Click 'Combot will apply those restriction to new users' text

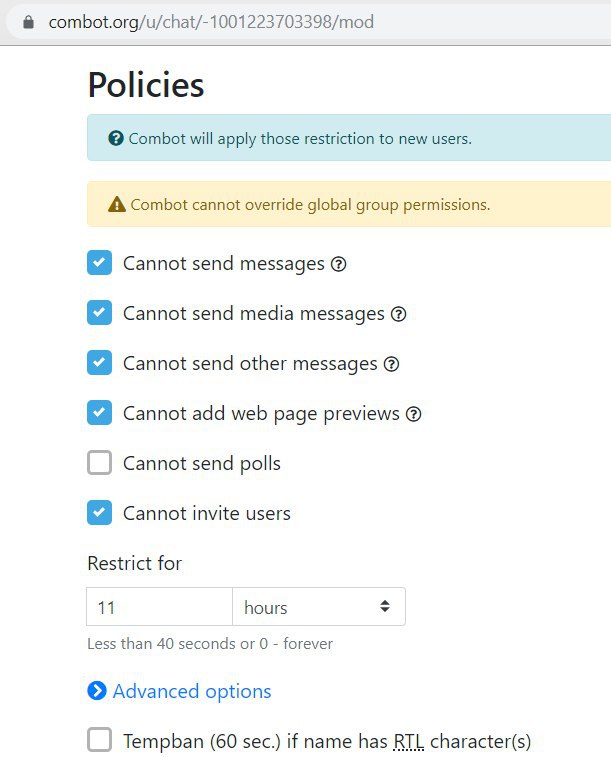300,139
